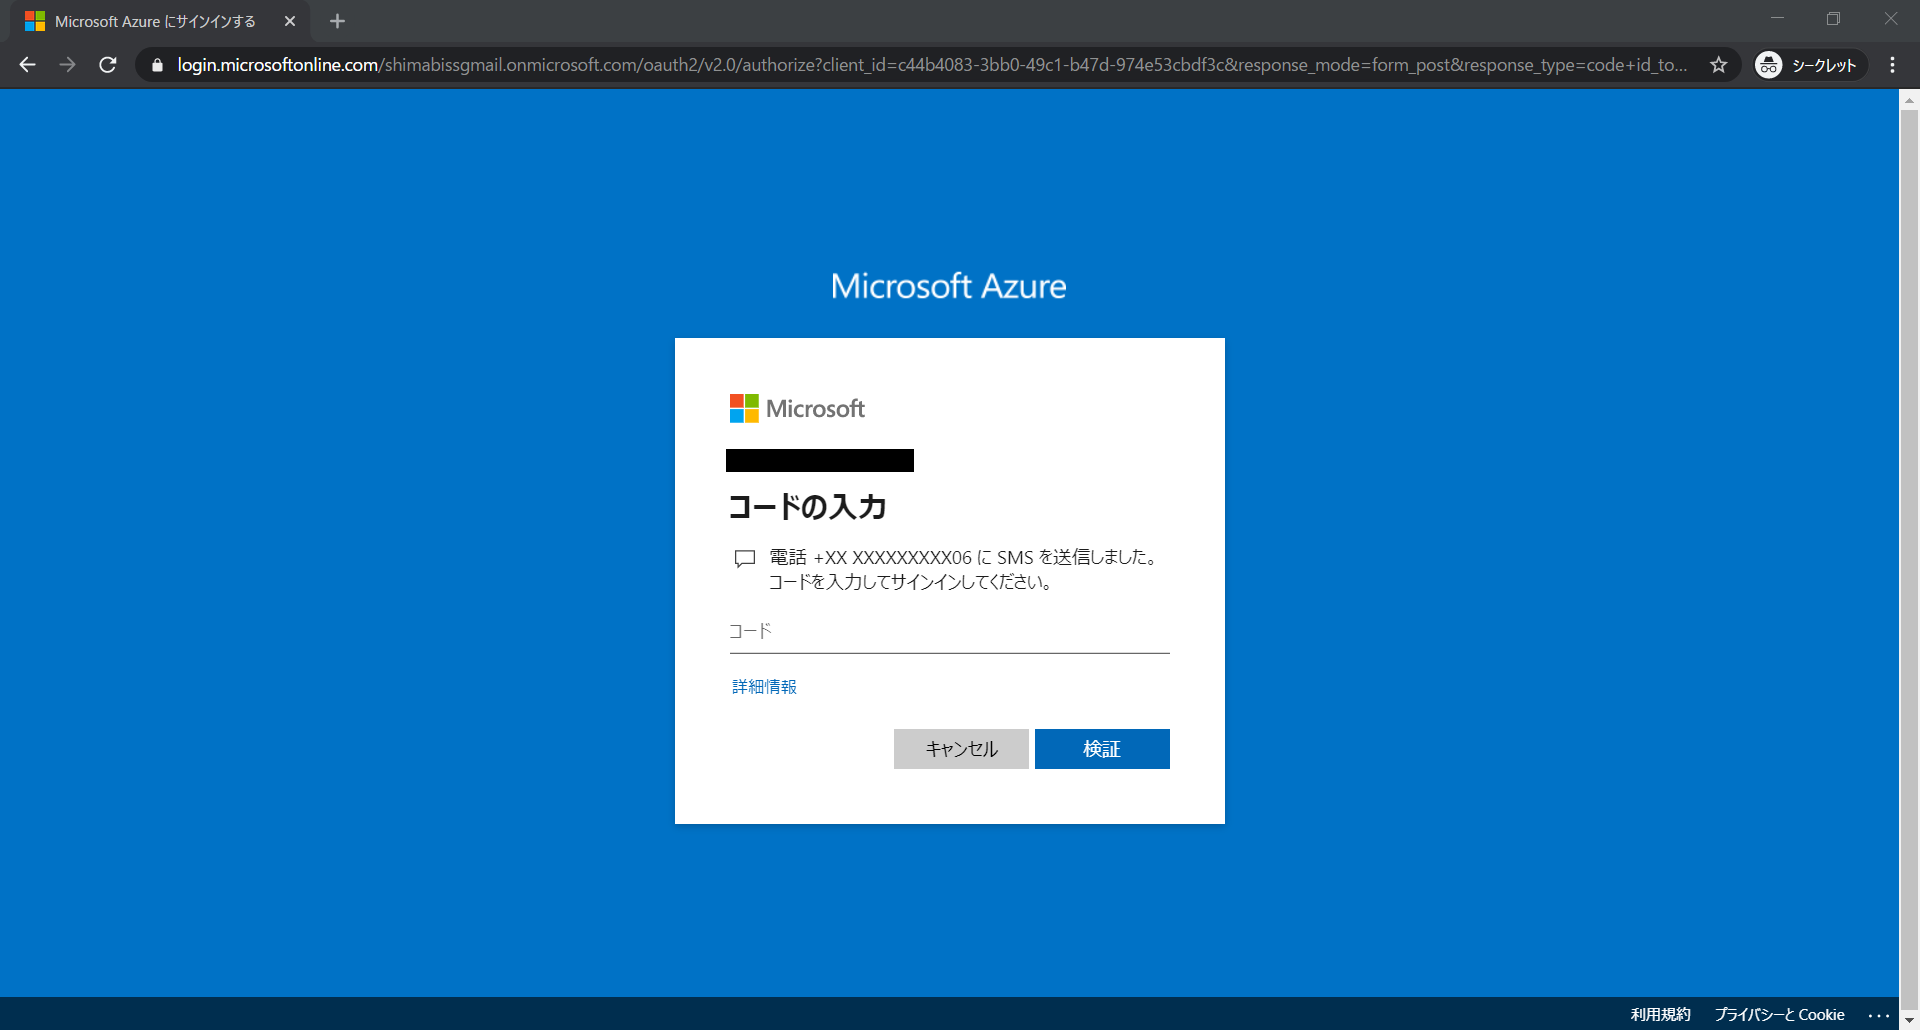
Task: Expand the footer ellipsis options
Action: point(1878,1015)
